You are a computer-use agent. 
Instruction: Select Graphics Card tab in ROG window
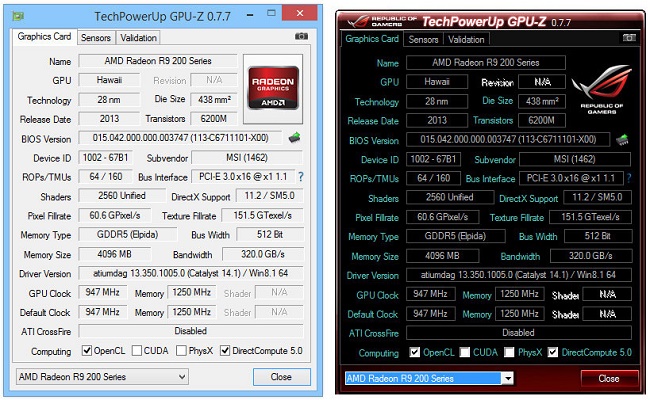point(372,39)
